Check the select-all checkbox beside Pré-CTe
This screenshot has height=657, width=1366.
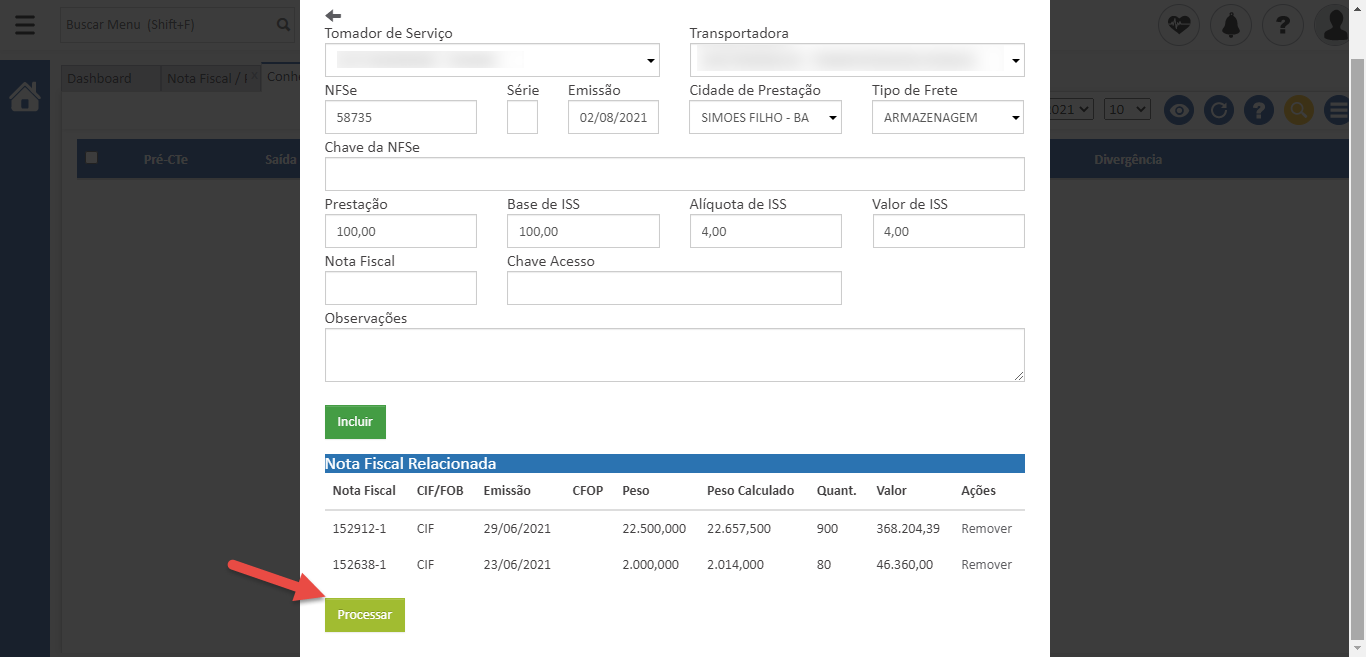(x=92, y=158)
